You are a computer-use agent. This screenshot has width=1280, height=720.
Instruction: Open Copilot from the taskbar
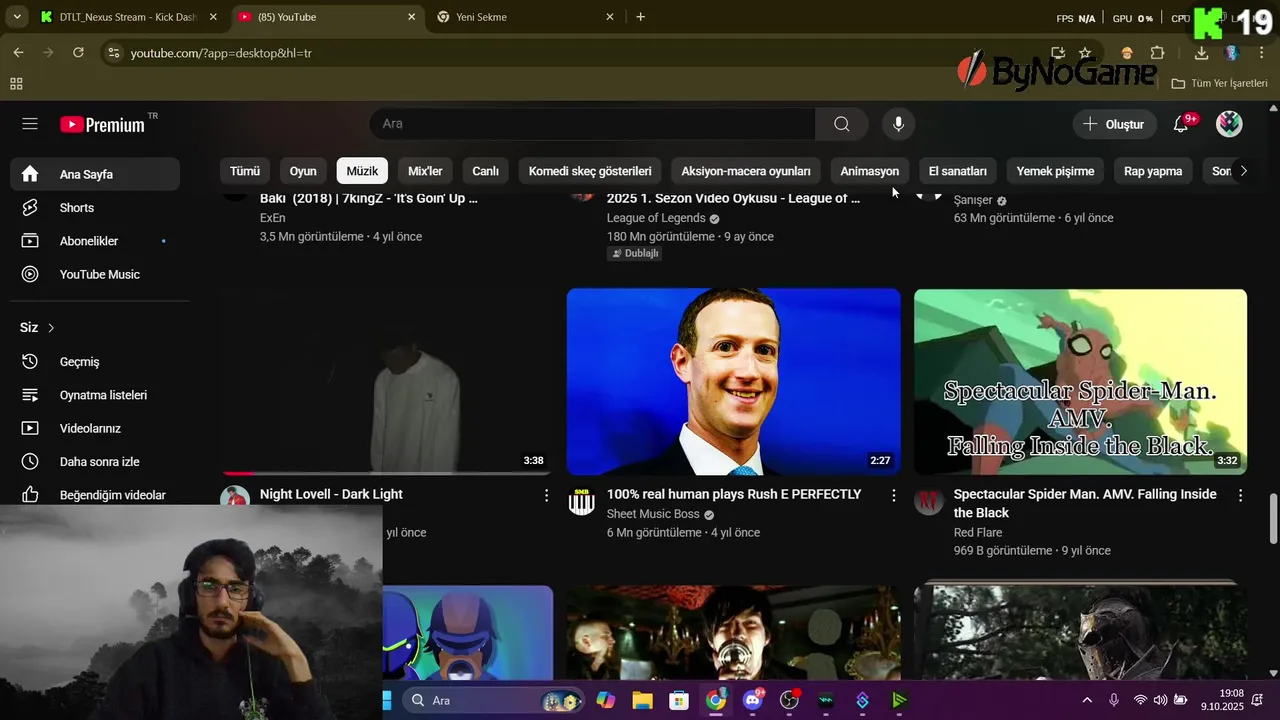[x=606, y=700]
